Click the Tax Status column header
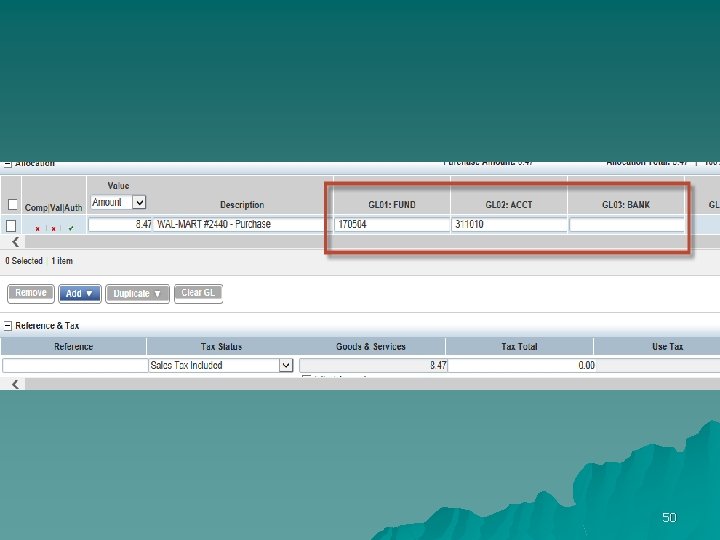 tap(221, 347)
